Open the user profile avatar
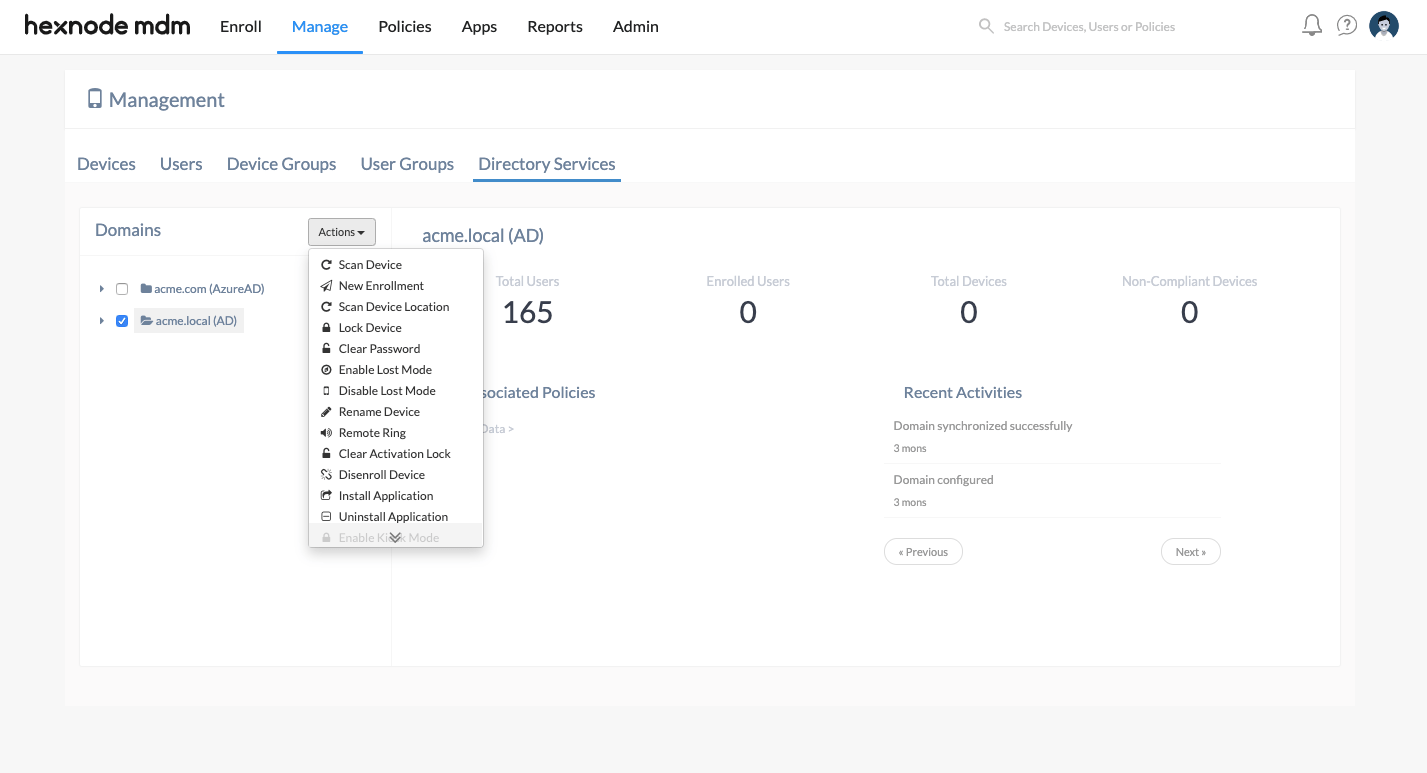The width and height of the screenshot is (1427, 773). (1384, 26)
